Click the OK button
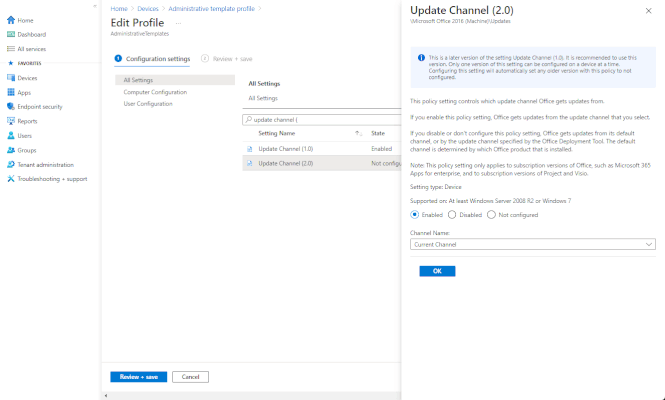Viewport: 665px width, 400px height. coord(437,271)
